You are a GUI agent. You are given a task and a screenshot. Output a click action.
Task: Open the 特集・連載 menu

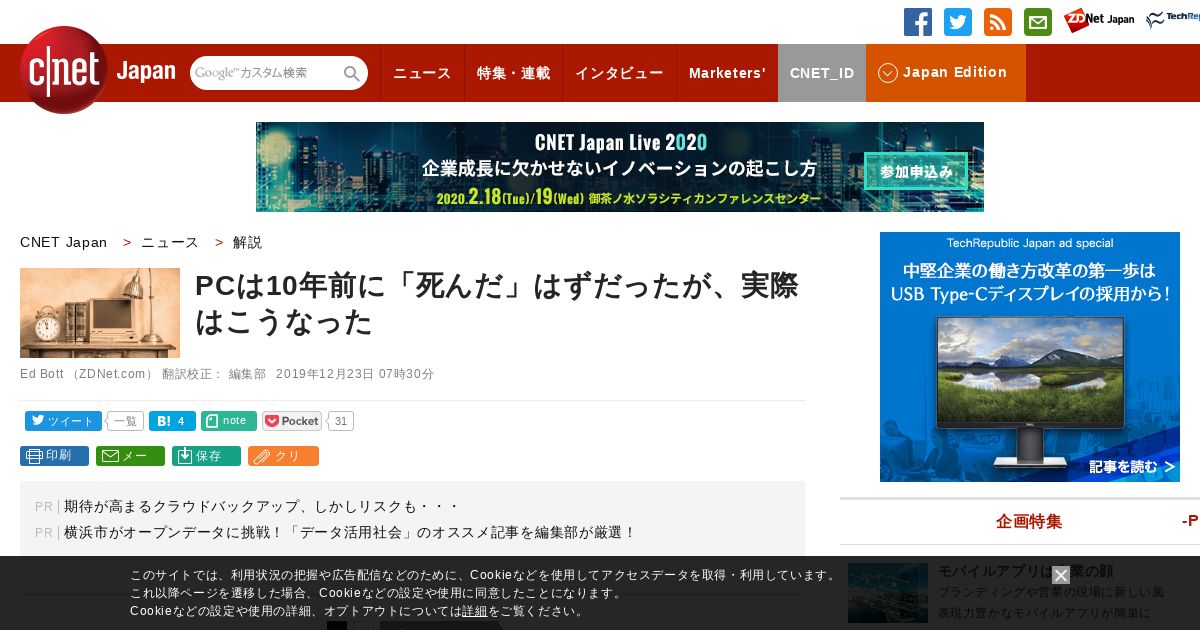tap(513, 73)
